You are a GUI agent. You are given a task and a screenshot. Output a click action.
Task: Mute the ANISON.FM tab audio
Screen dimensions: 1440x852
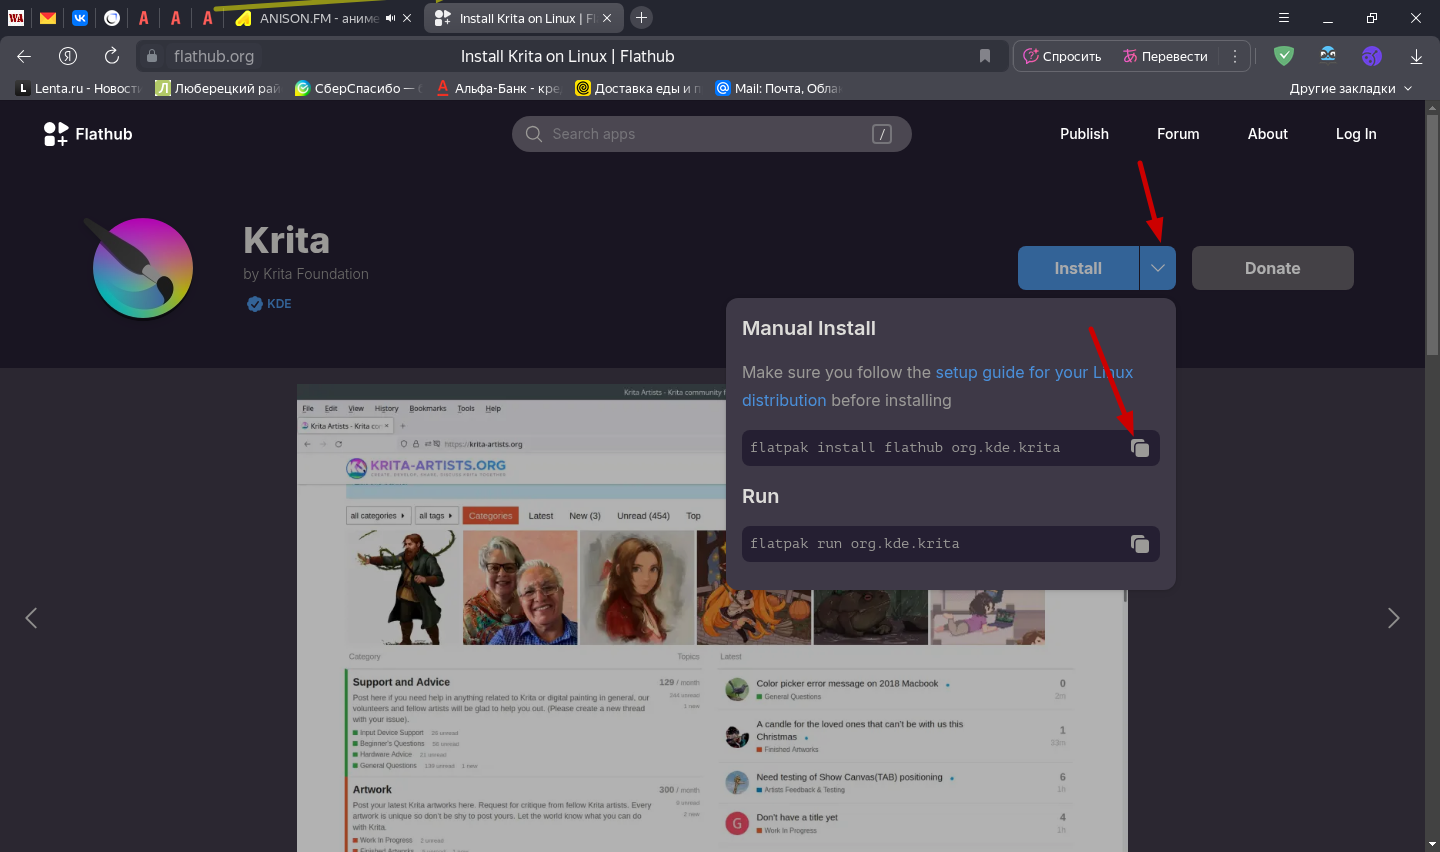point(390,18)
